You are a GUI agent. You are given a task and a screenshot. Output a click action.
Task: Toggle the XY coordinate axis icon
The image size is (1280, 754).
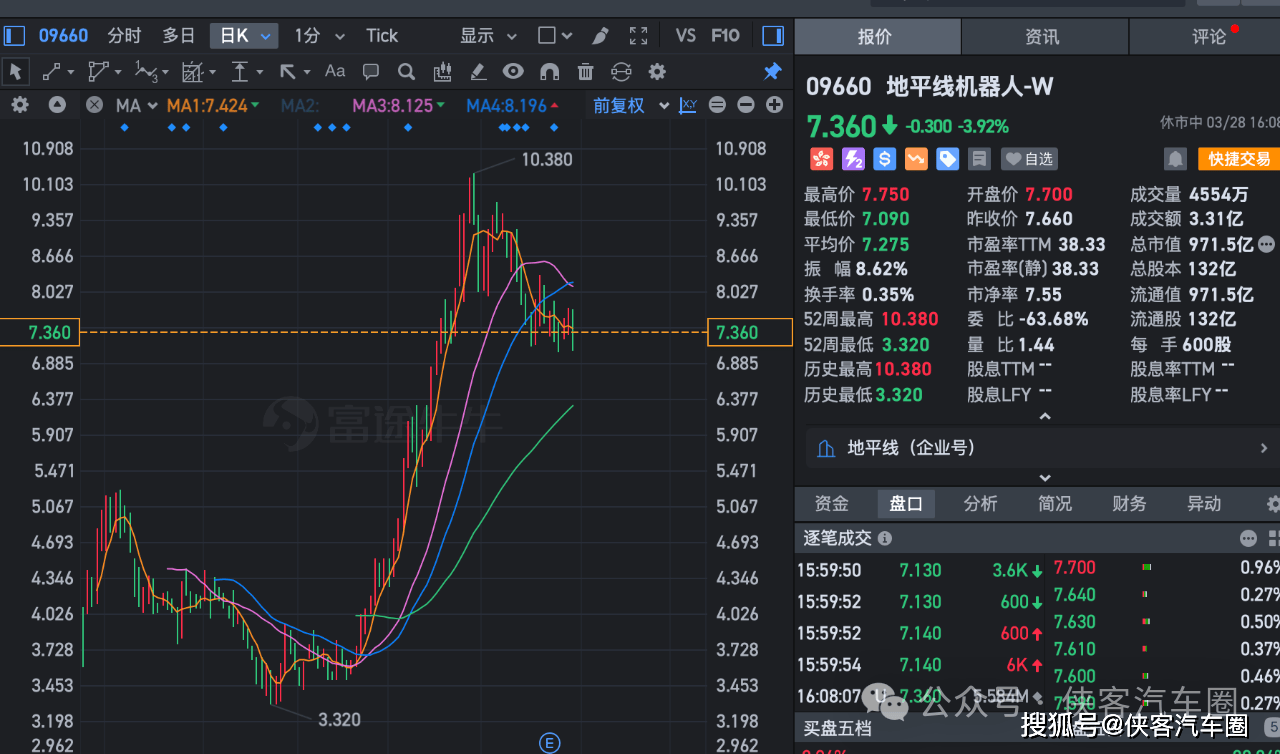pyautogui.click(x=688, y=105)
